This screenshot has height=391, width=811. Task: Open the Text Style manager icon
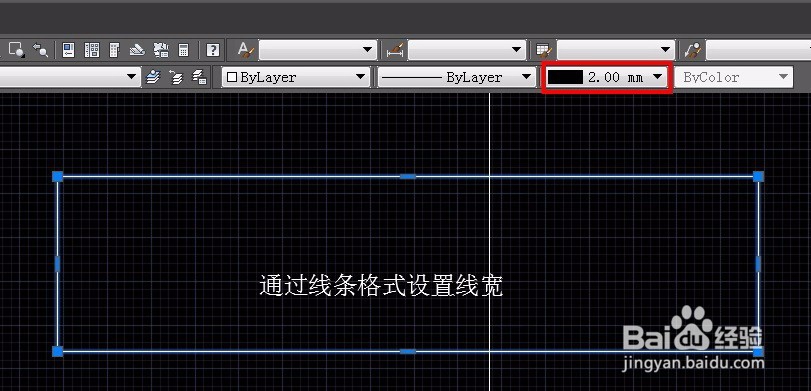click(x=246, y=50)
